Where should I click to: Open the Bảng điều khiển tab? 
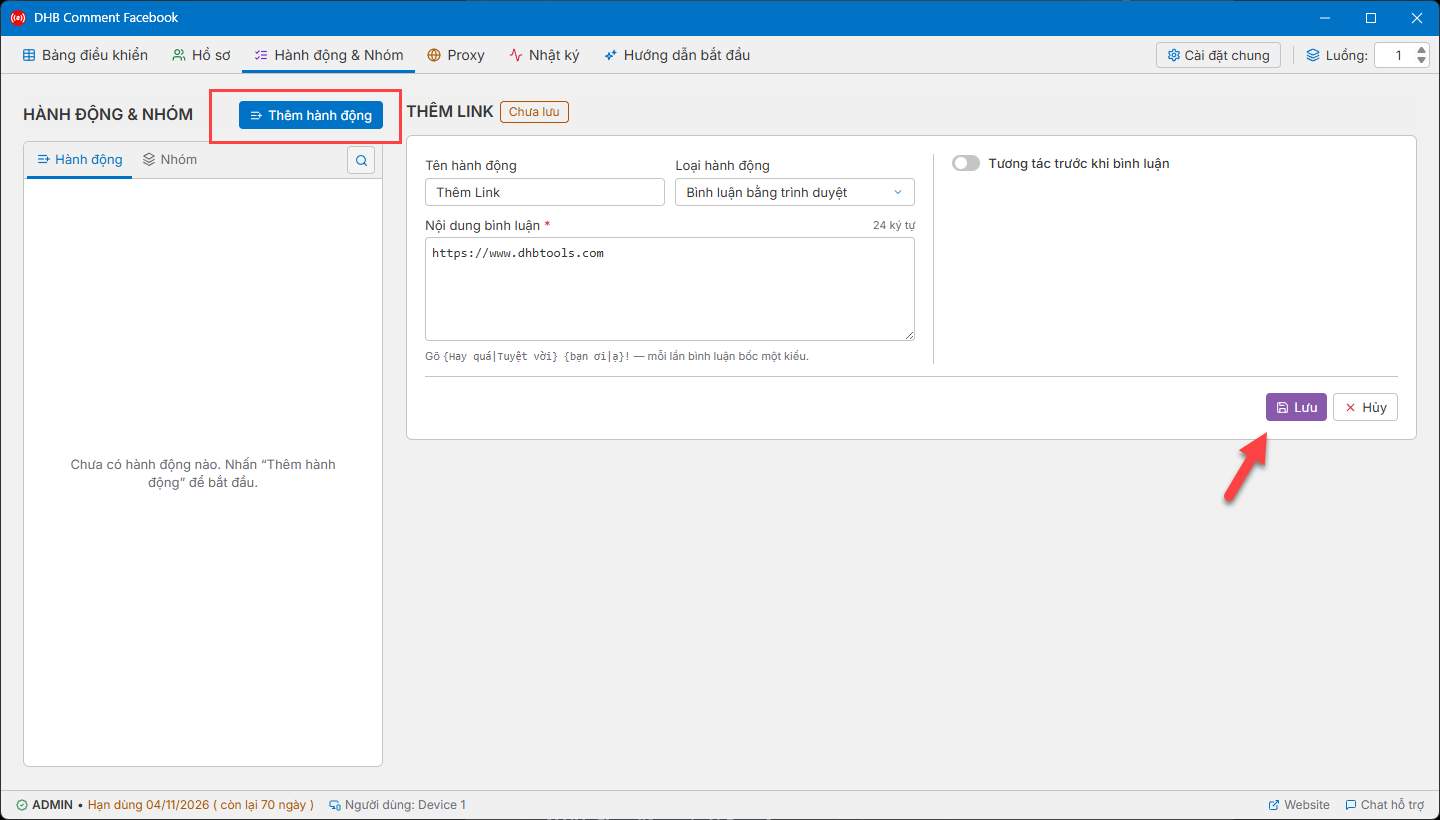tap(85, 55)
